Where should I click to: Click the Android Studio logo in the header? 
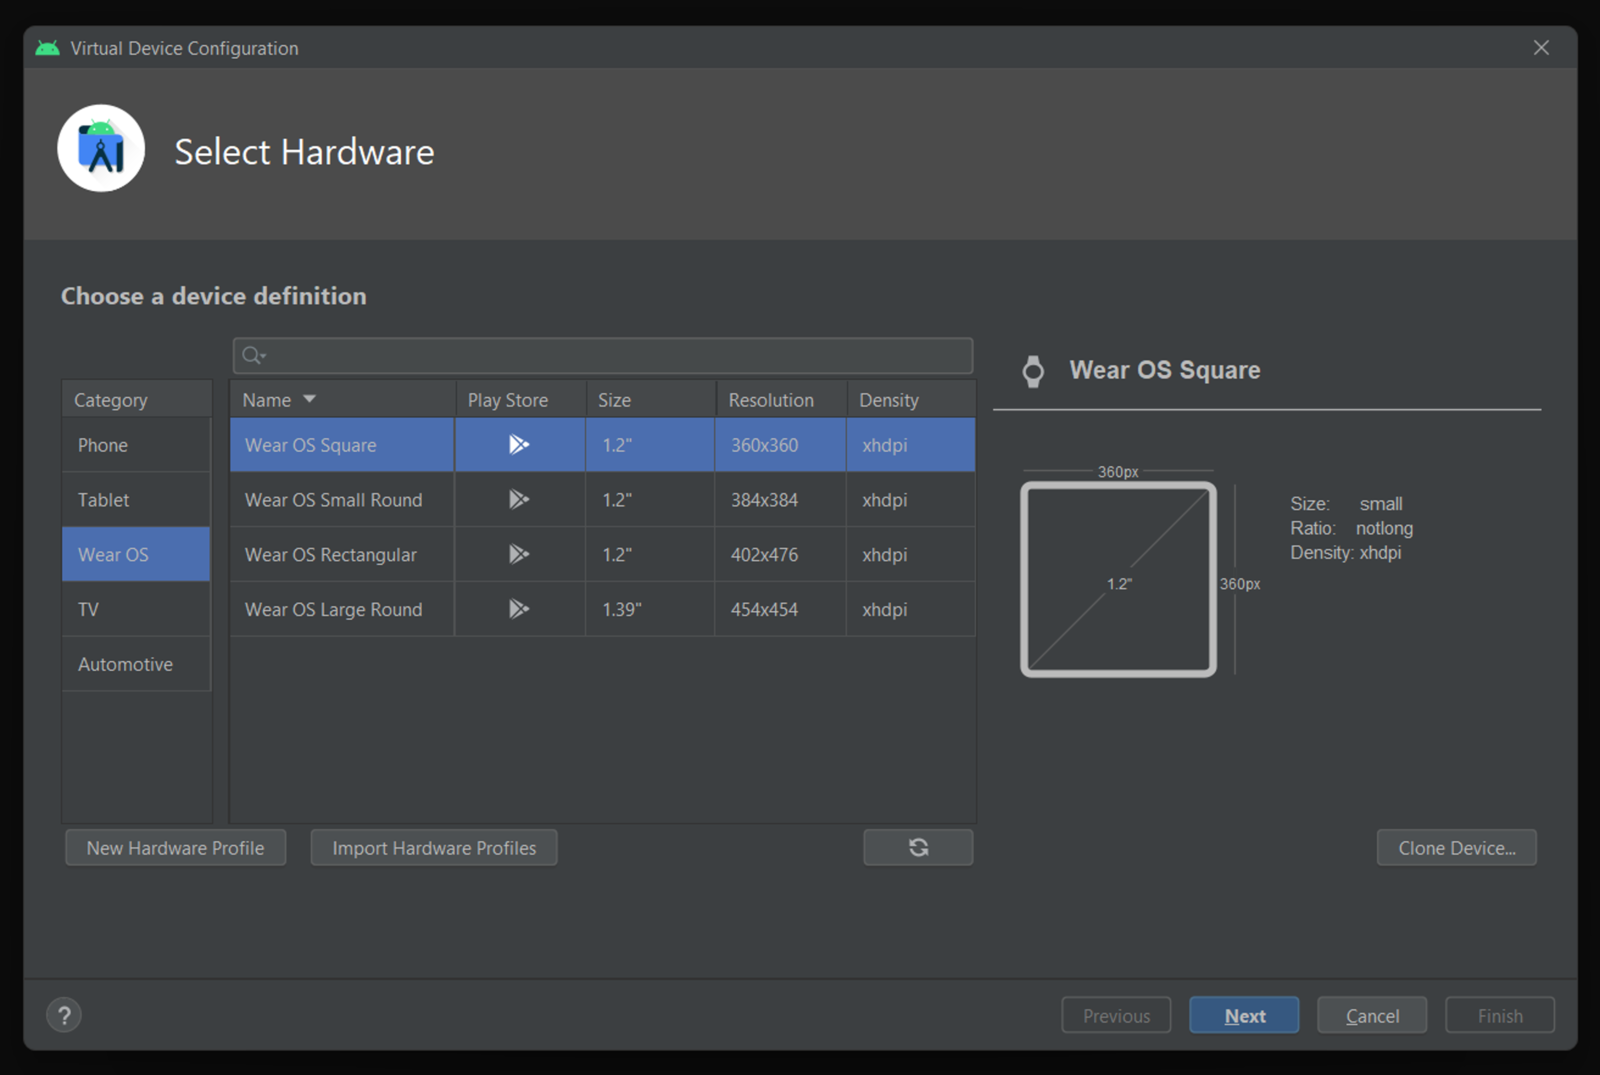click(101, 148)
